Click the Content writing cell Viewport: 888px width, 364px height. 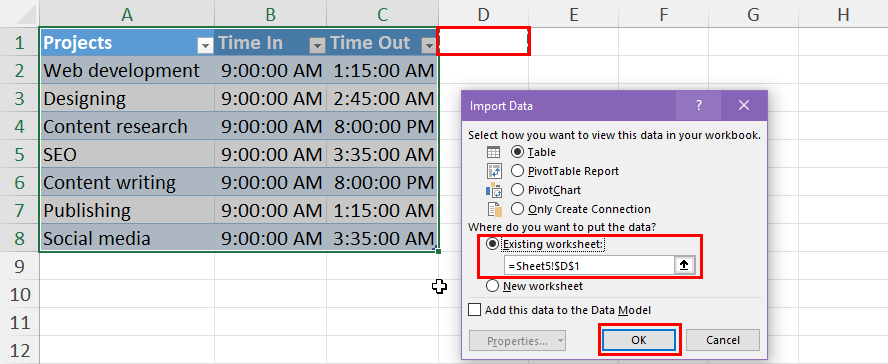127,182
